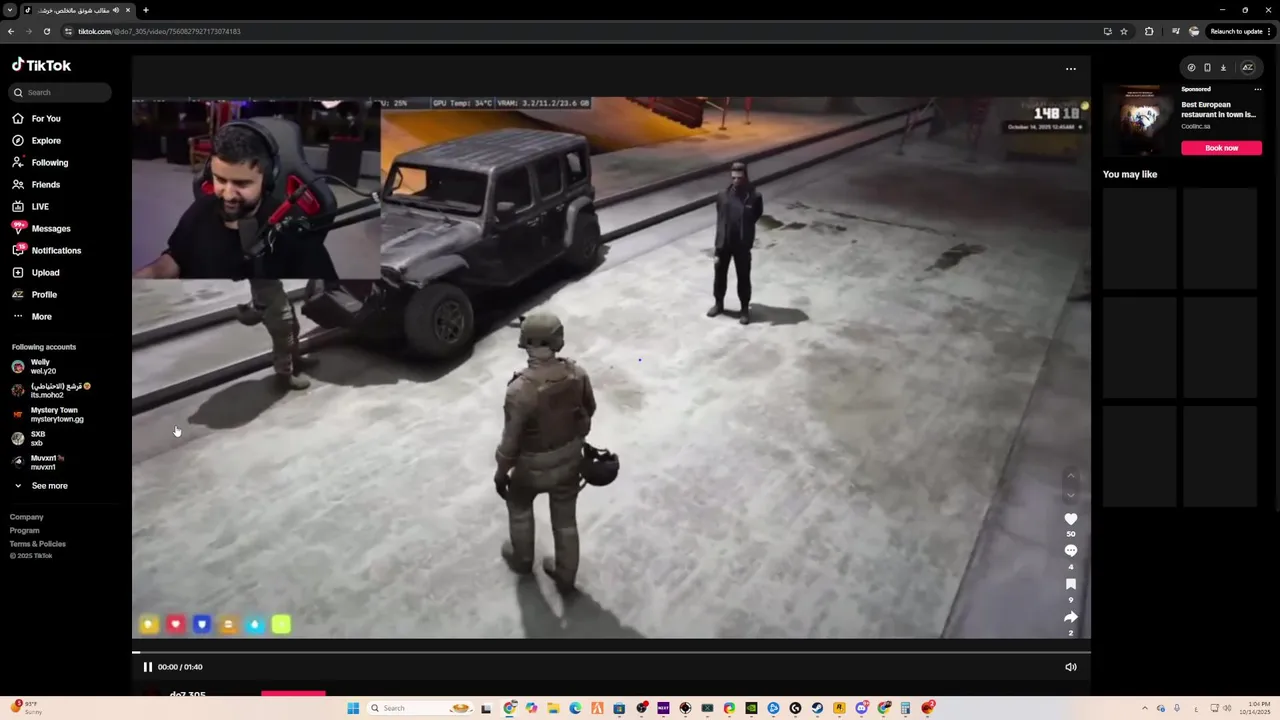Open the comments bubble icon
Screen dimensions: 1280x720
coord(1070,551)
